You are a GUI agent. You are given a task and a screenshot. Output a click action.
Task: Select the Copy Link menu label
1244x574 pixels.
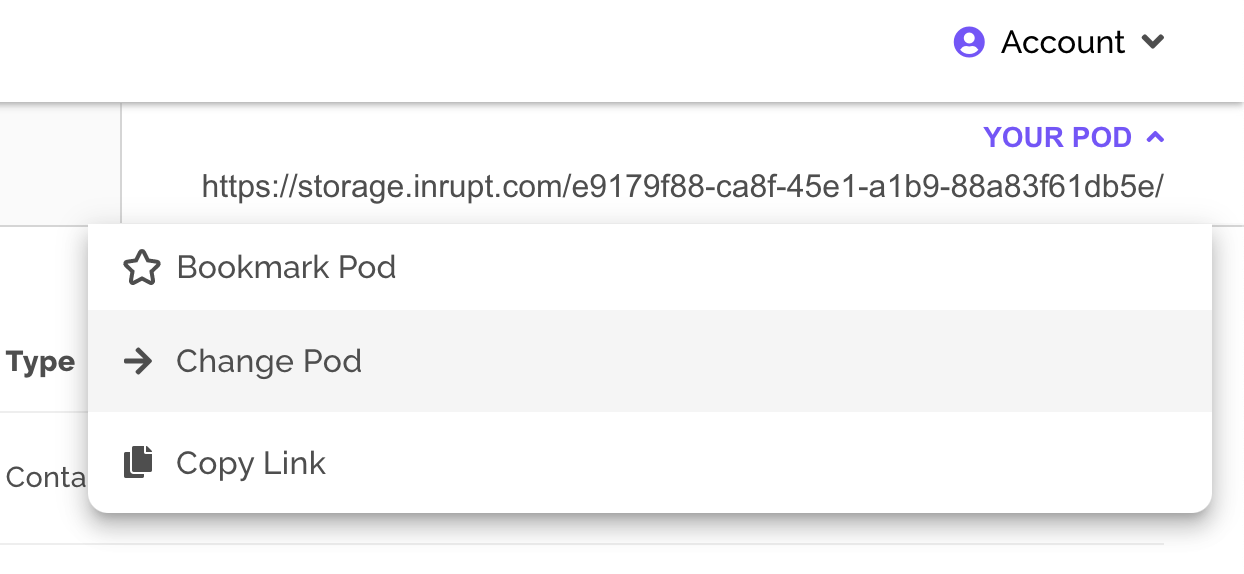click(250, 464)
